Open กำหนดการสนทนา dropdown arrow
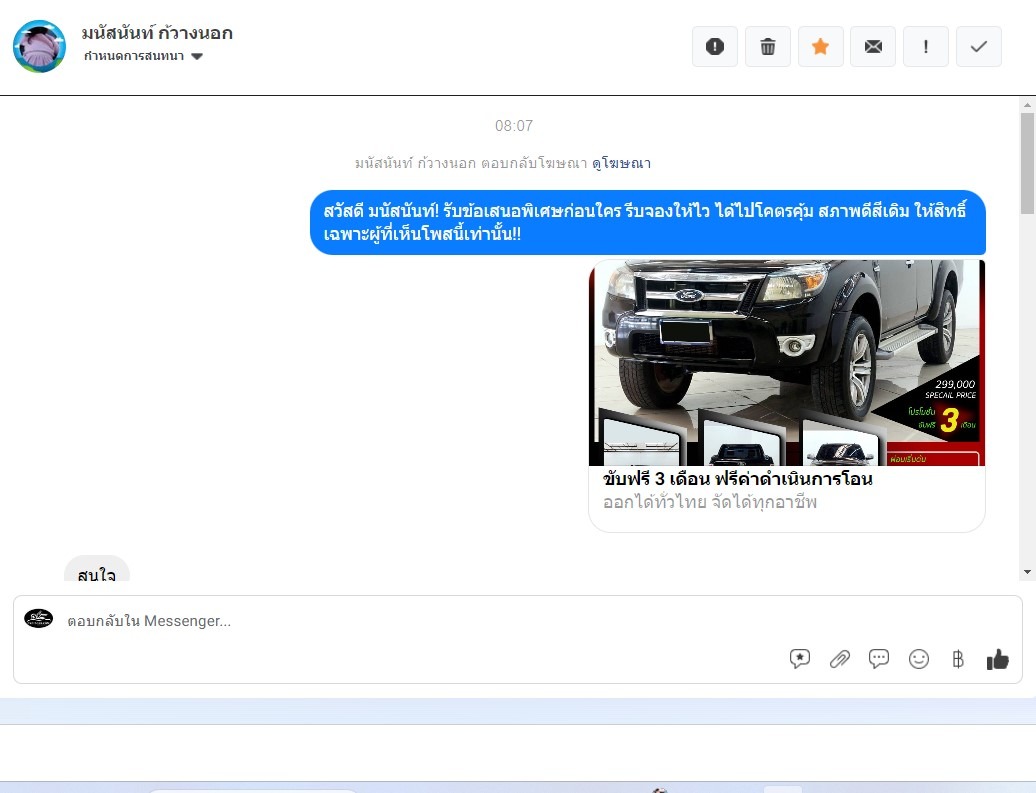This screenshot has width=1036, height=793. [196, 56]
